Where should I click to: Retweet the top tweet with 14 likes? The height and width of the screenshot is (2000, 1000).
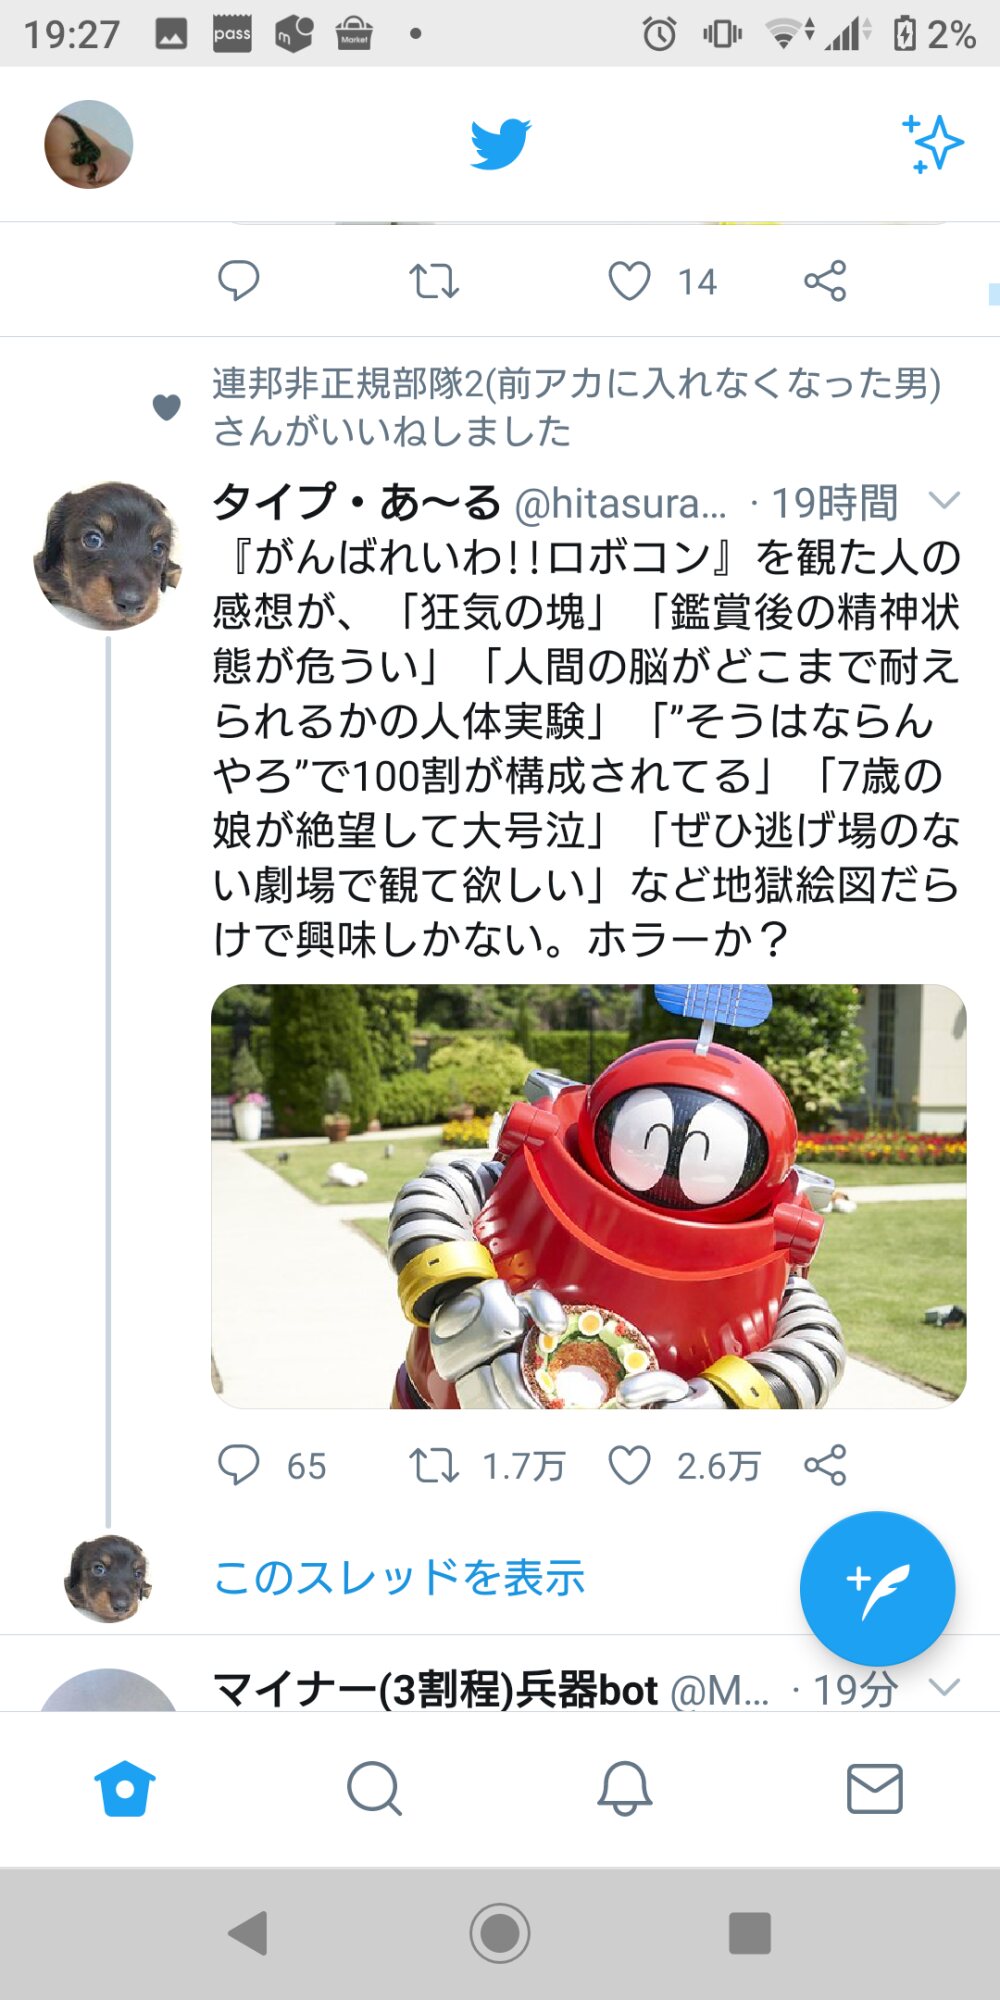pyautogui.click(x=433, y=281)
